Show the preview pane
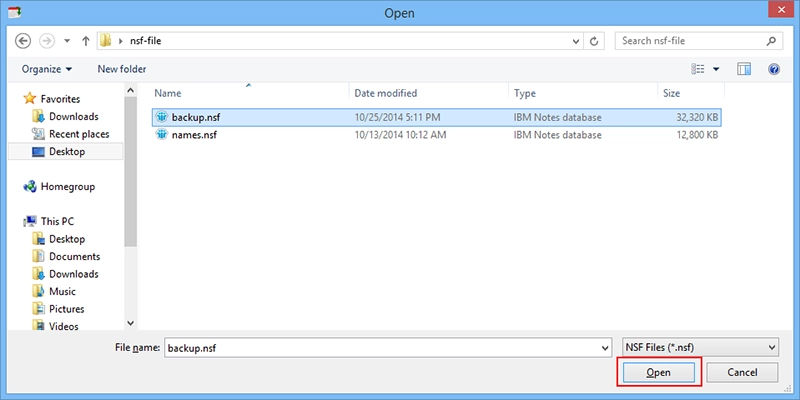 click(744, 69)
